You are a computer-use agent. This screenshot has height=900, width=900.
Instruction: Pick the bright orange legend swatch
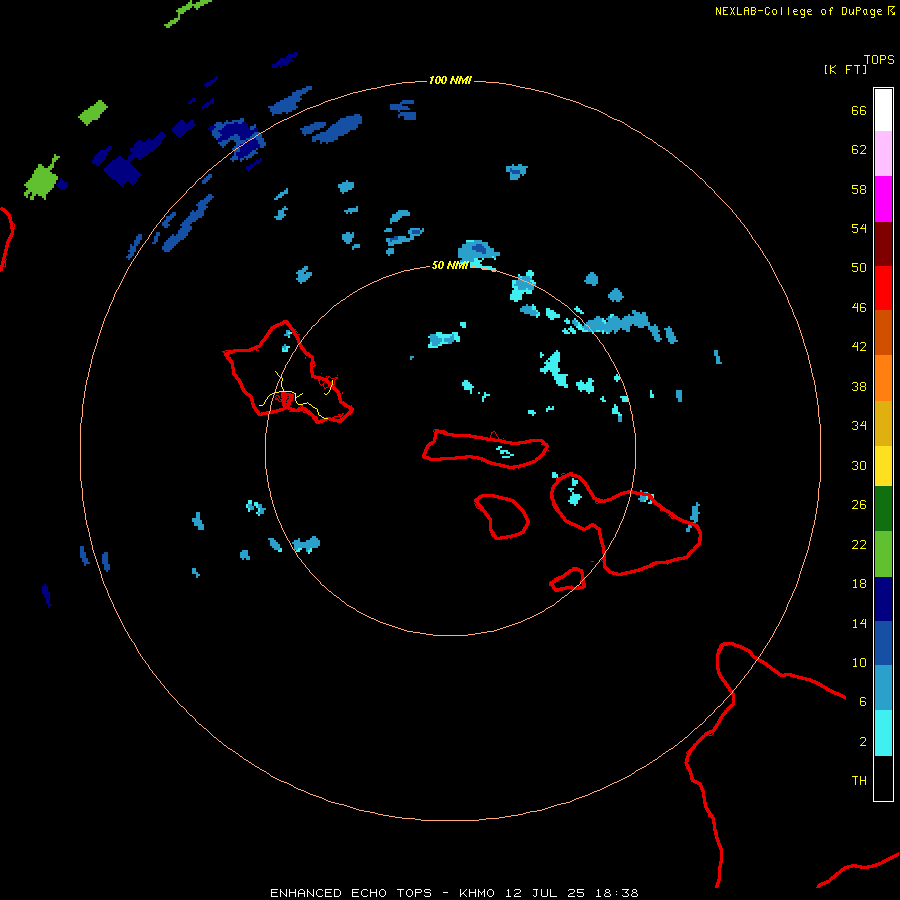[883, 378]
